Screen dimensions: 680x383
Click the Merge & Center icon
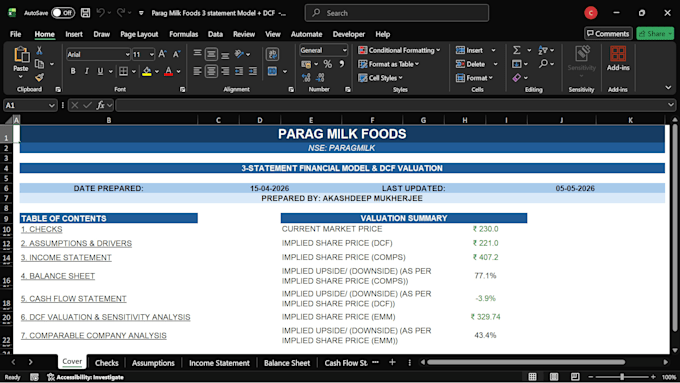(x=272, y=71)
